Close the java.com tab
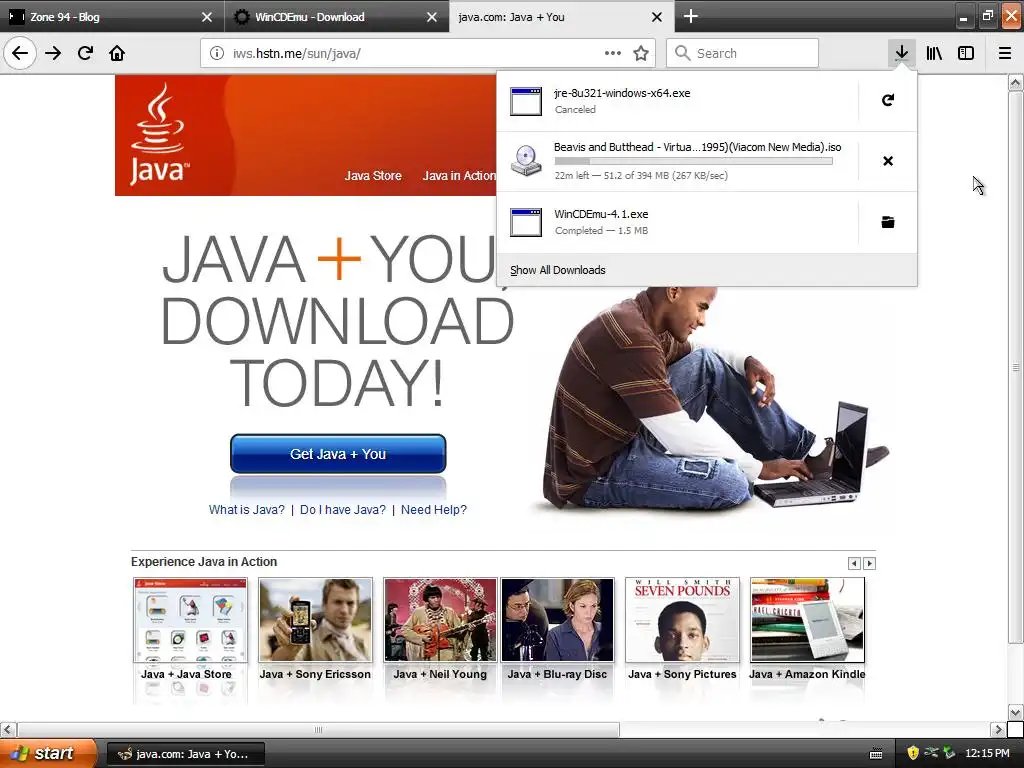The height and width of the screenshot is (768, 1024). (657, 17)
